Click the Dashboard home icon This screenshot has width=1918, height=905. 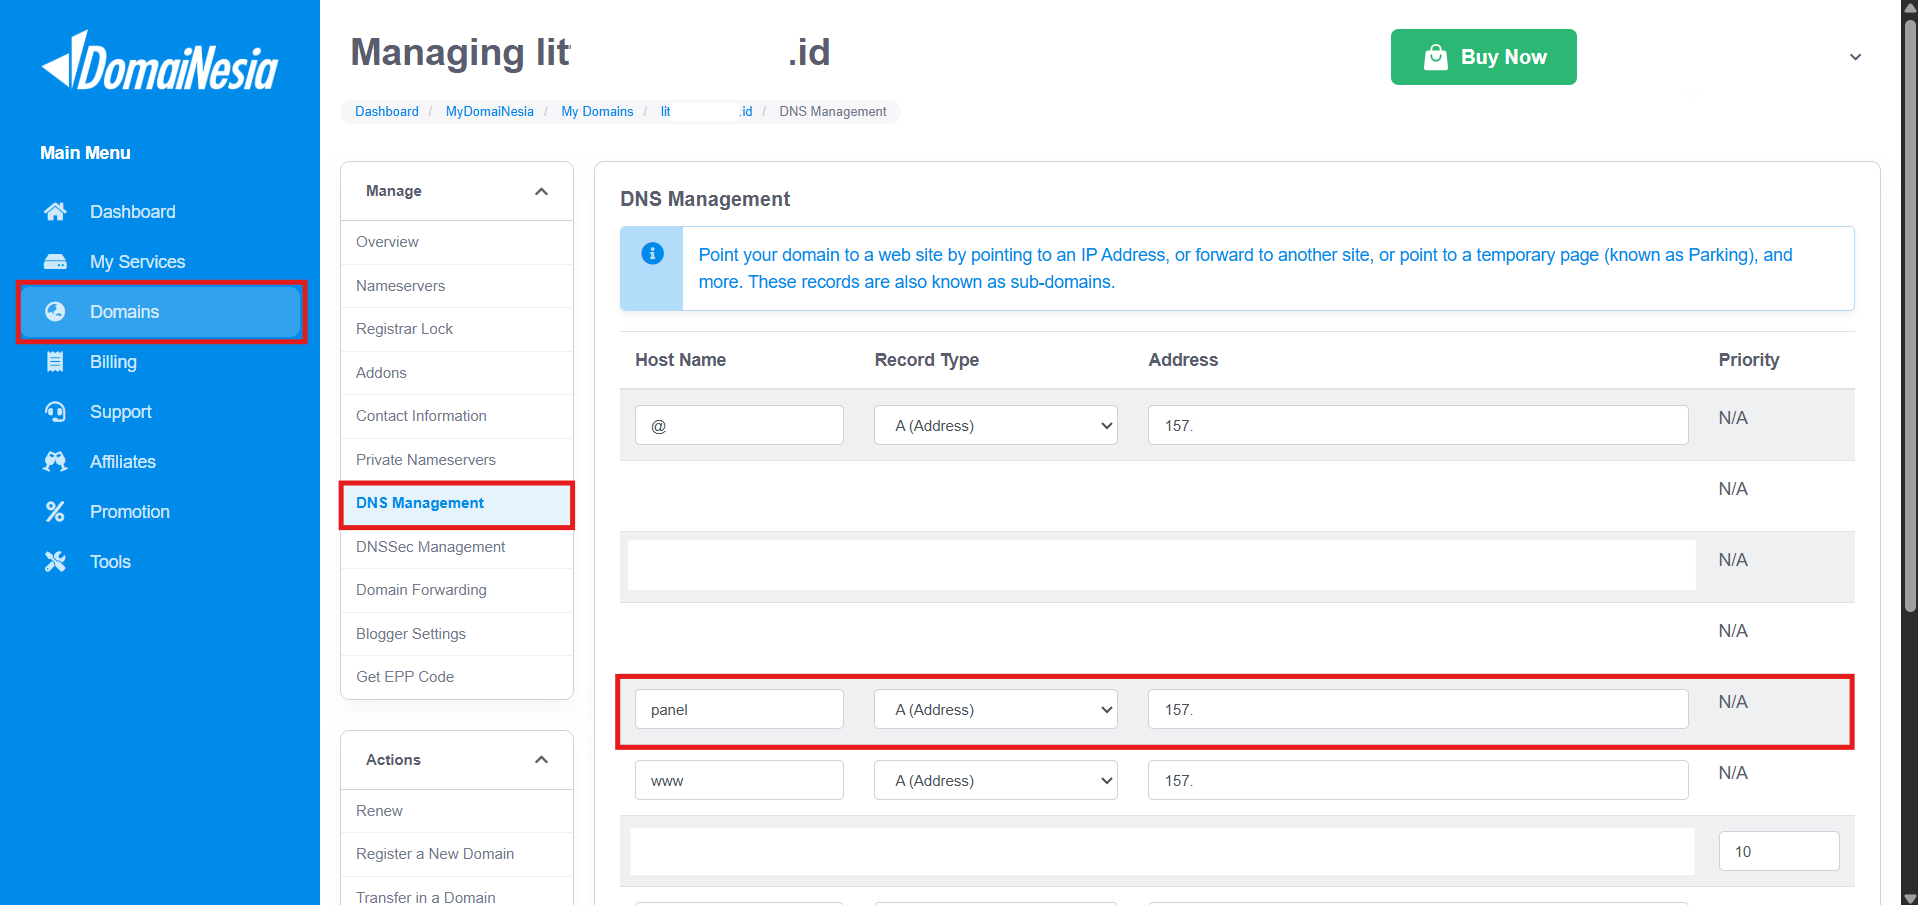[55, 212]
